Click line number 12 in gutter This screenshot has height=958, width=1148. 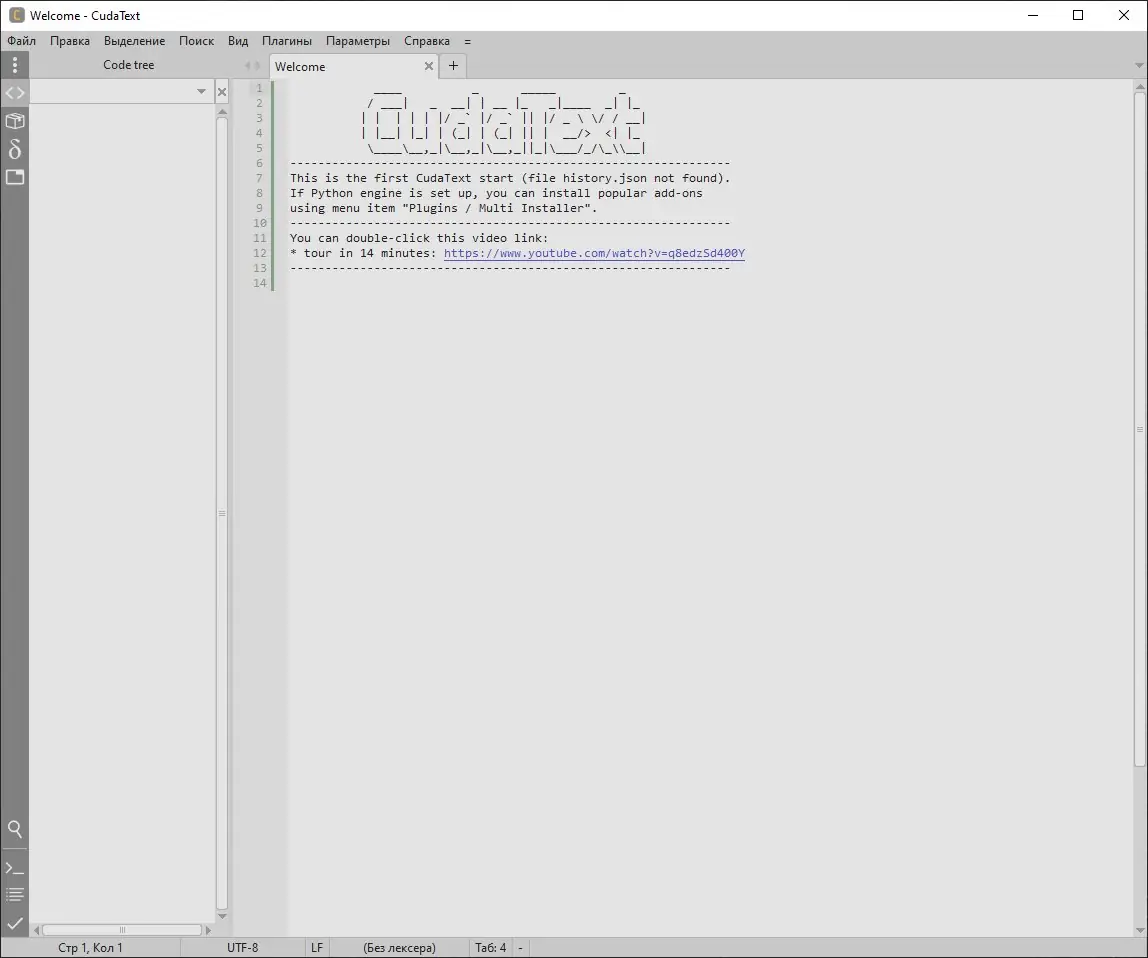click(260, 253)
